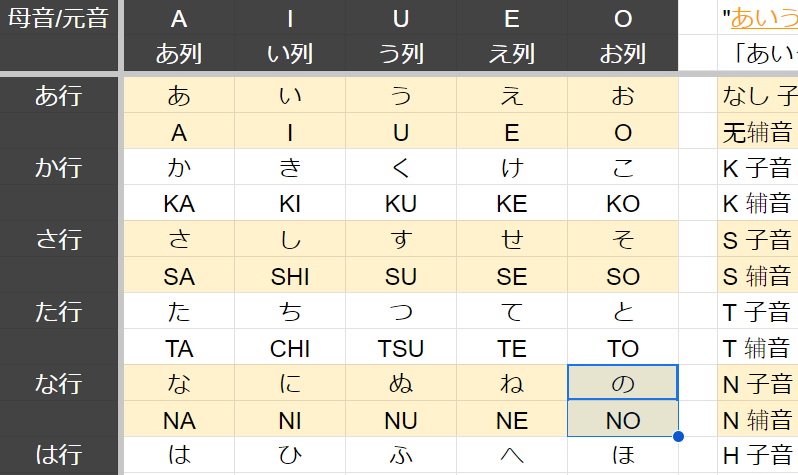Click the cell containing SHI

(290, 276)
